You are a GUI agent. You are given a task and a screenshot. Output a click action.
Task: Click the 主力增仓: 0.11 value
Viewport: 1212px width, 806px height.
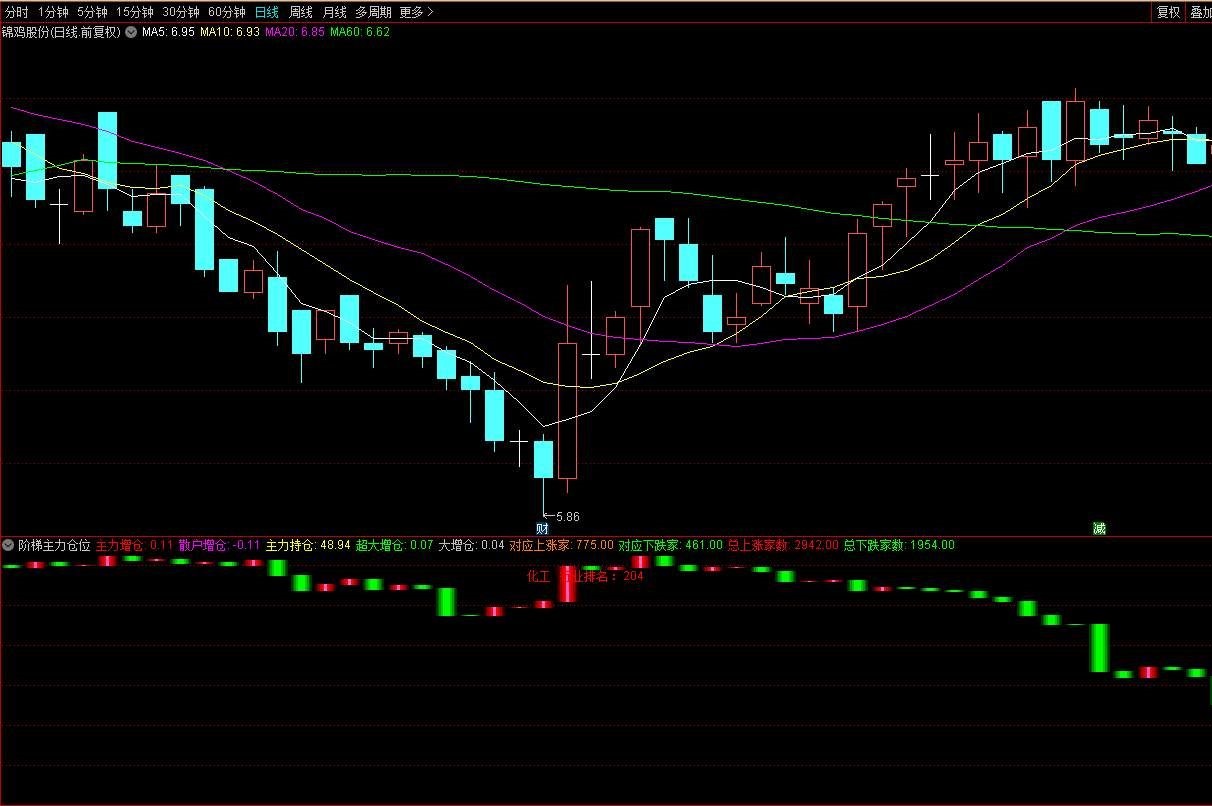pyautogui.click(x=134, y=545)
